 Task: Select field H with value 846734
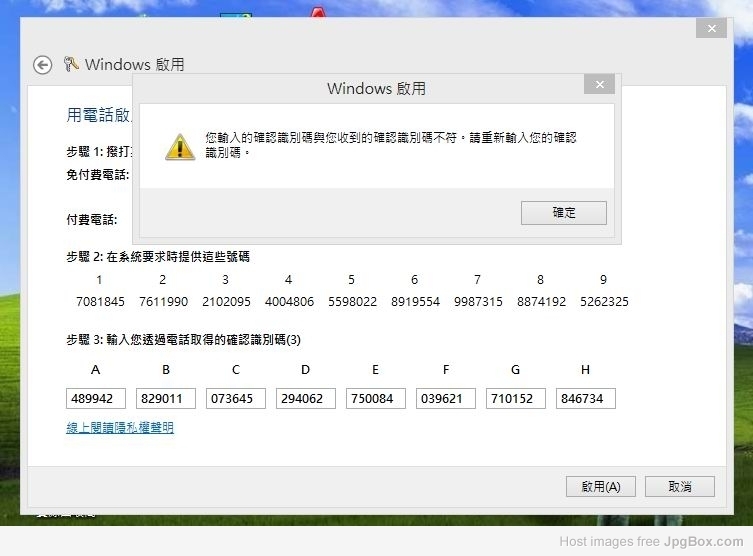pos(586,399)
